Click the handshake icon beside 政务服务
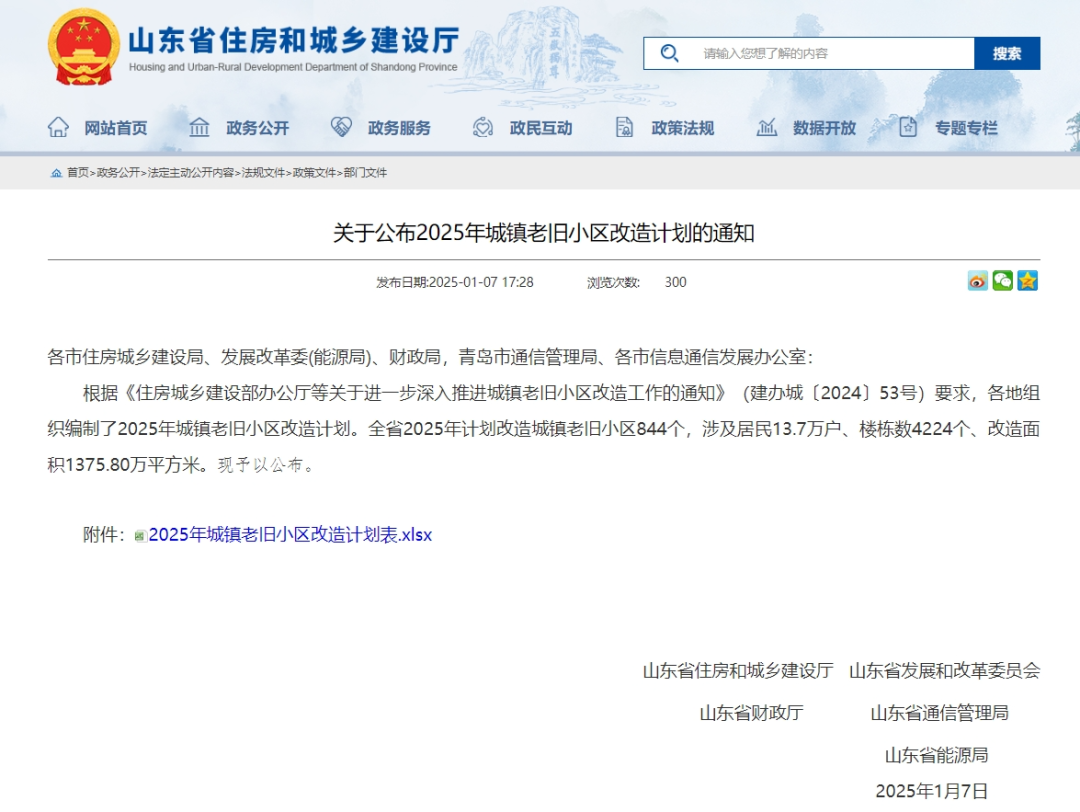Screen dimensions: 1080x812 342,128
